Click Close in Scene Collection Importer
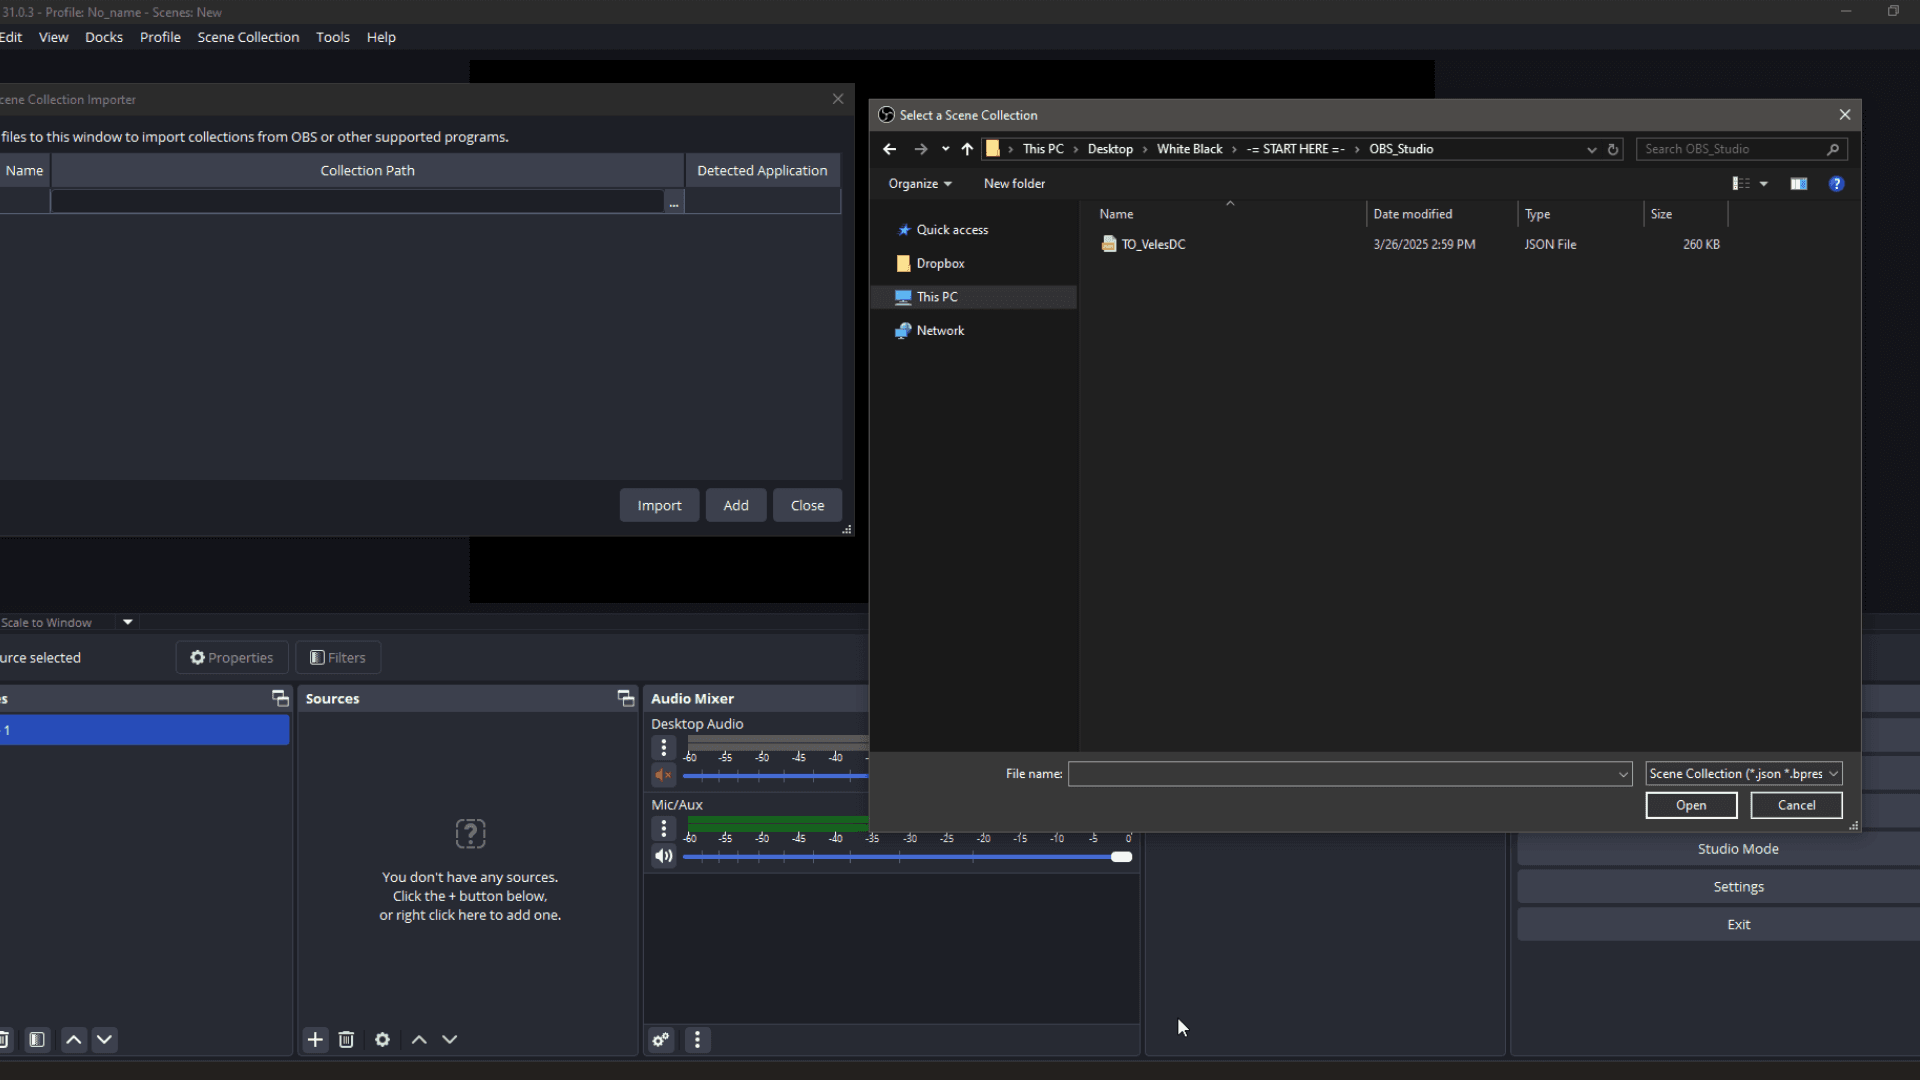Screen dimensions: 1920x1080 pyautogui.click(x=807, y=506)
